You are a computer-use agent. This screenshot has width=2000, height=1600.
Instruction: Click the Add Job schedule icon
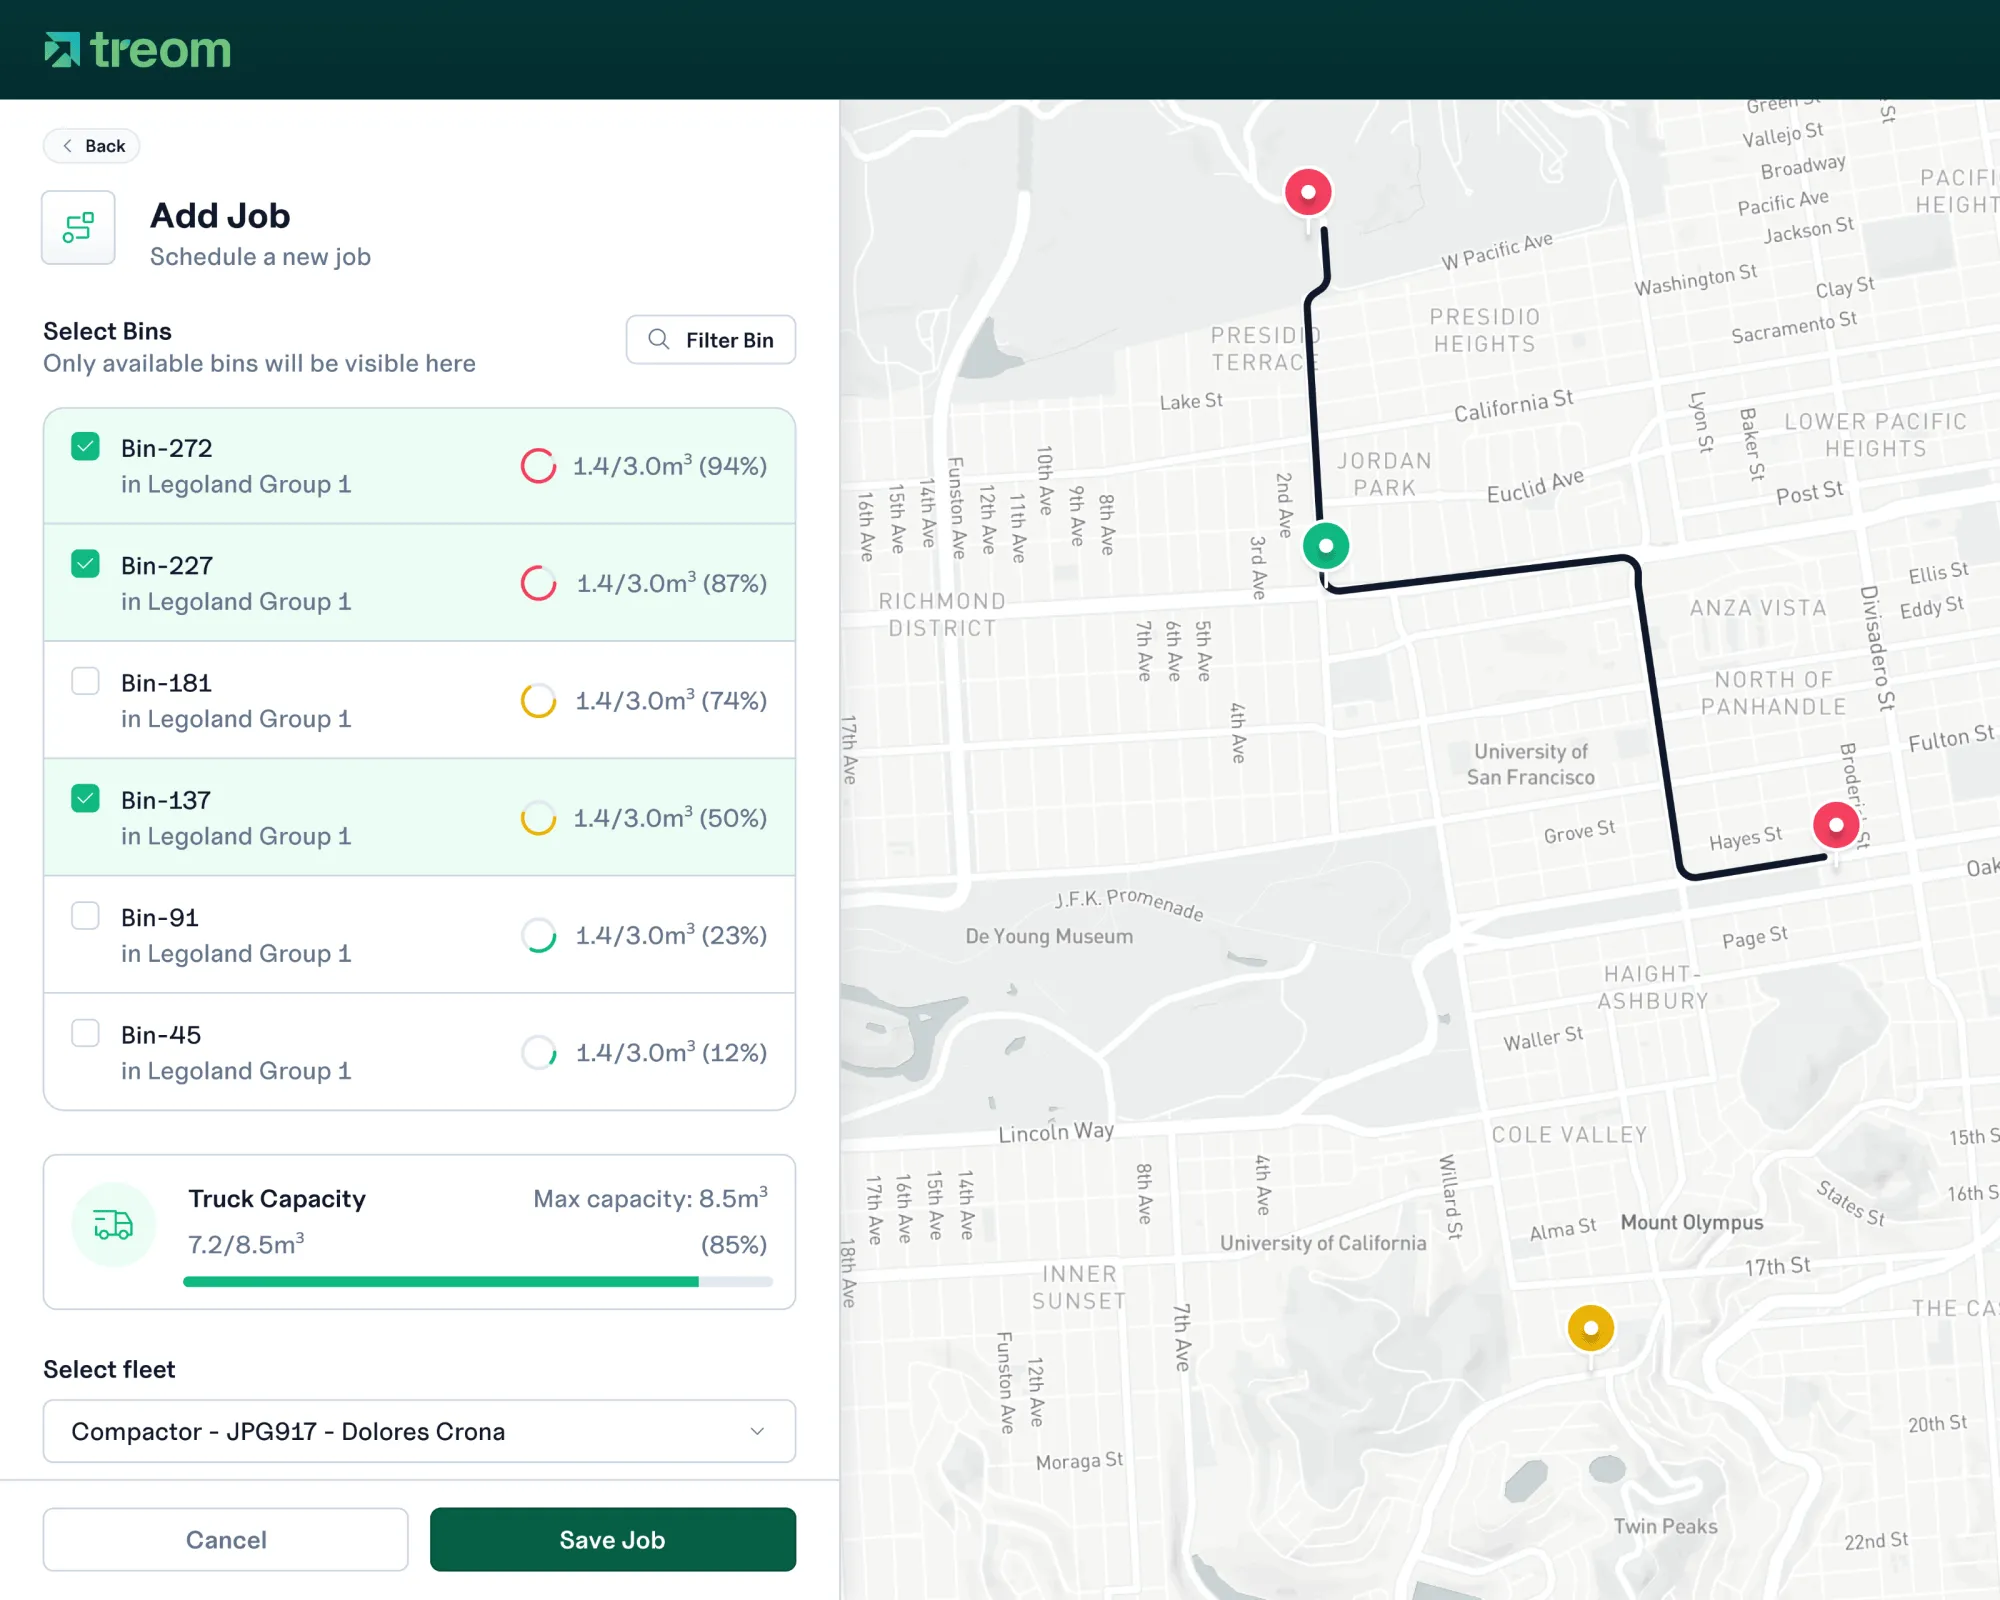(78, 227)
